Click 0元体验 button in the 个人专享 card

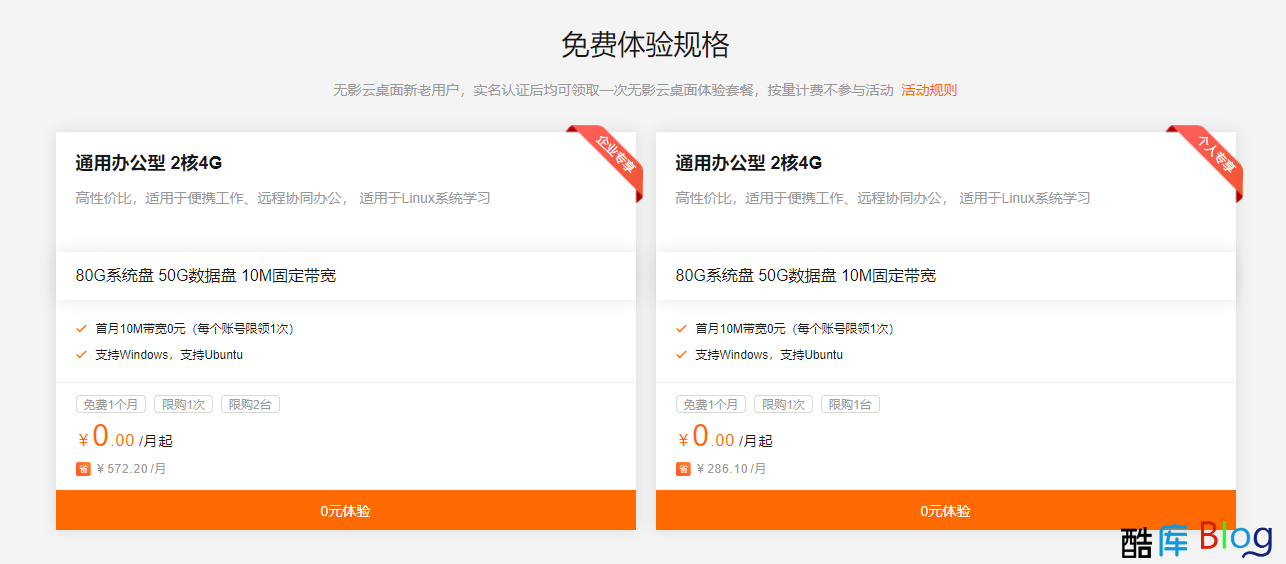click(945, 510)
